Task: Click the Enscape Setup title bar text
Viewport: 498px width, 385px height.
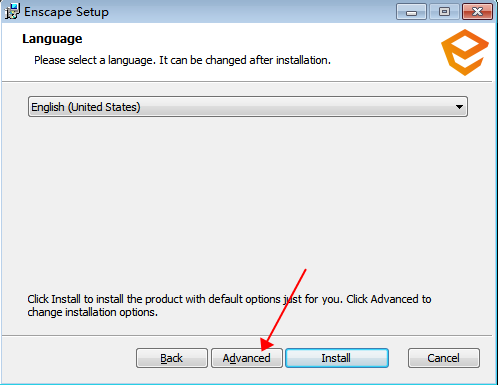Action: pos(66,12)
